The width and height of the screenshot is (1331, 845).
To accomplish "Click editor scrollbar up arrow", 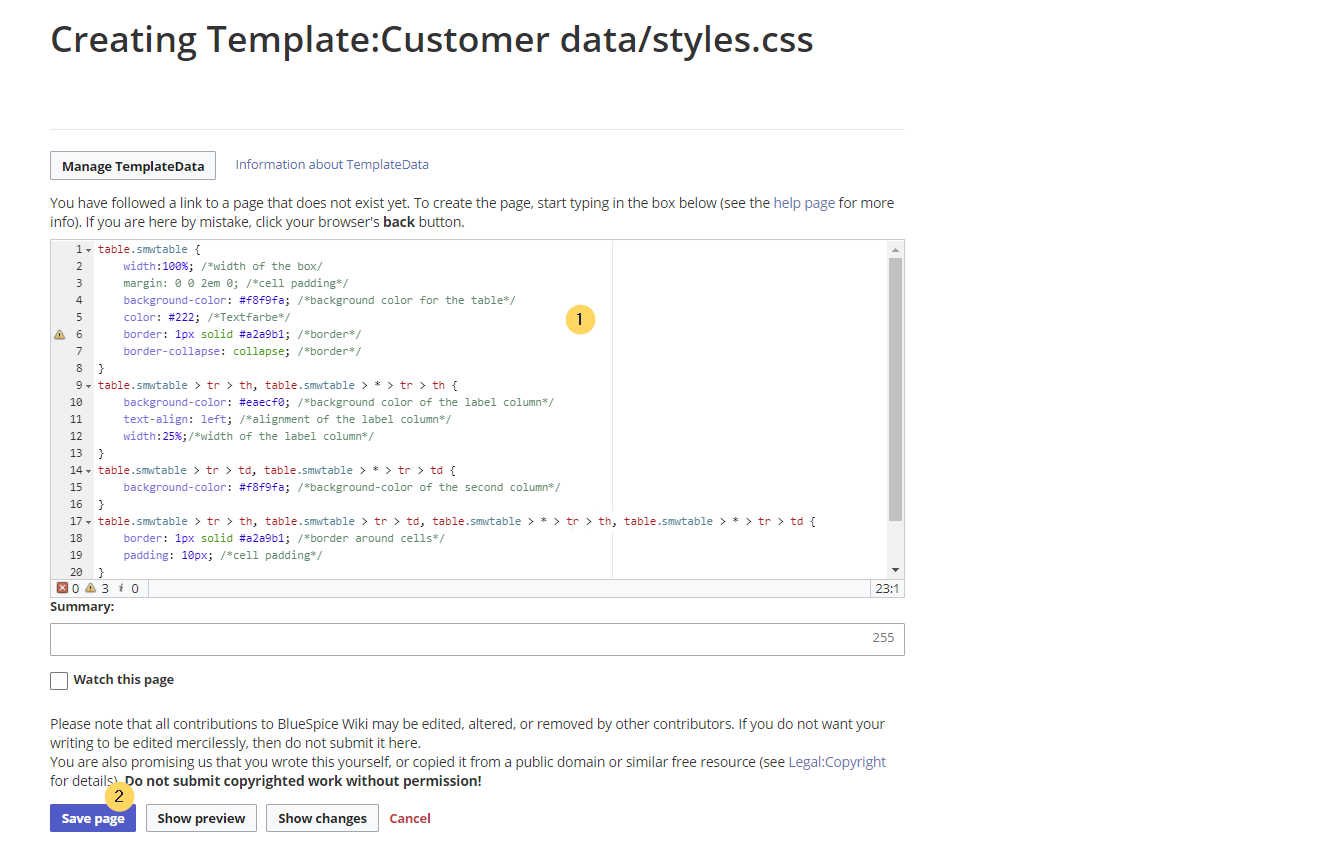I will [895, 249].
